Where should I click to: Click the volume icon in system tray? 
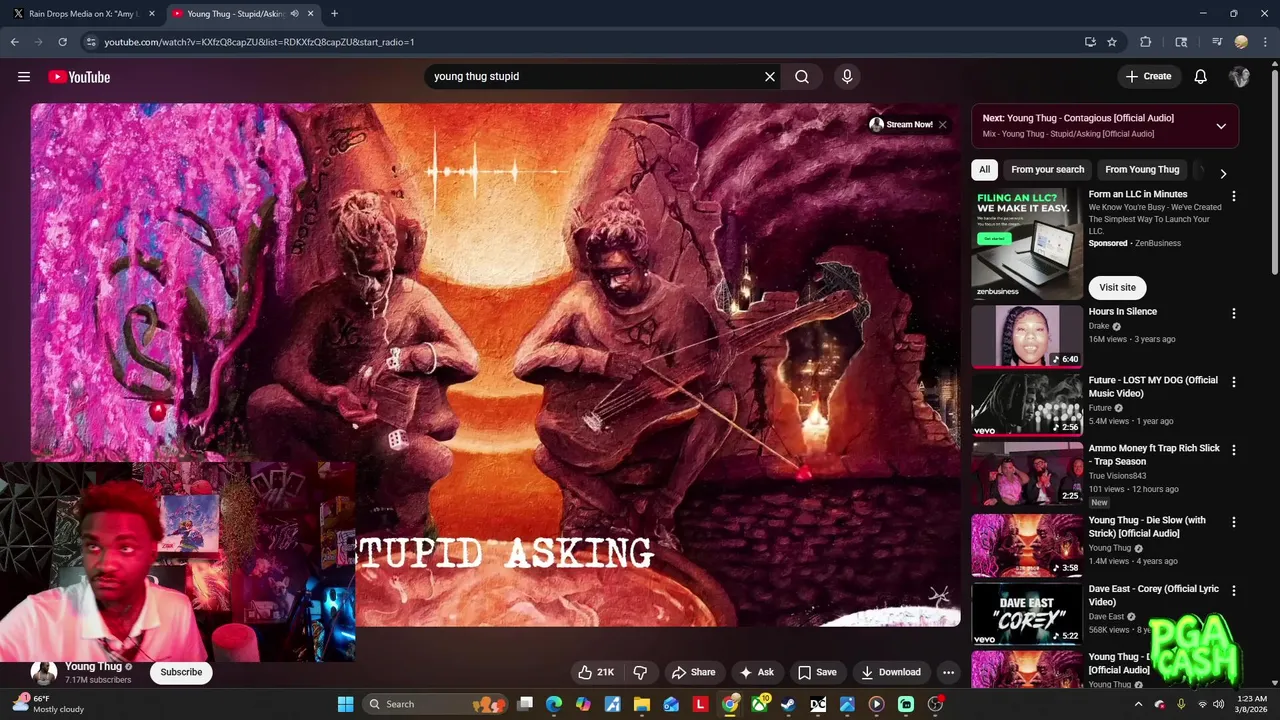(x=1218, y=704)
